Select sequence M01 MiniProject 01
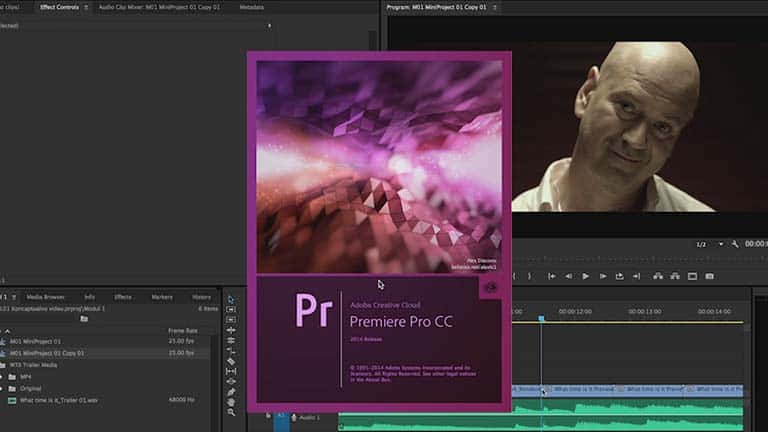Image resolution: width=768 pixels, height=432 pixels. [35, 341]
